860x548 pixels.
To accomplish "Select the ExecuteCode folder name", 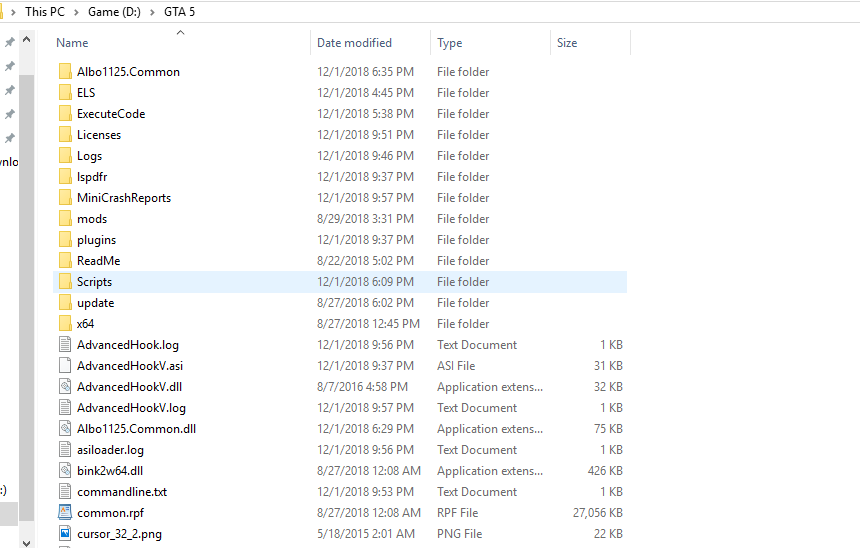I will pos(111,114).
